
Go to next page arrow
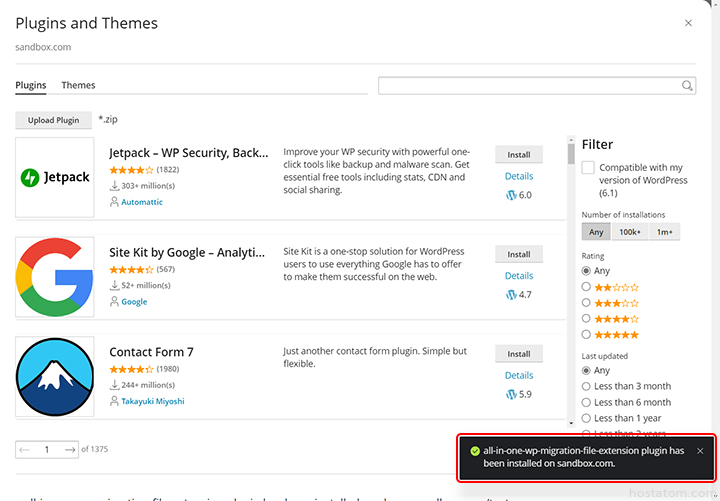coord(70,450)
